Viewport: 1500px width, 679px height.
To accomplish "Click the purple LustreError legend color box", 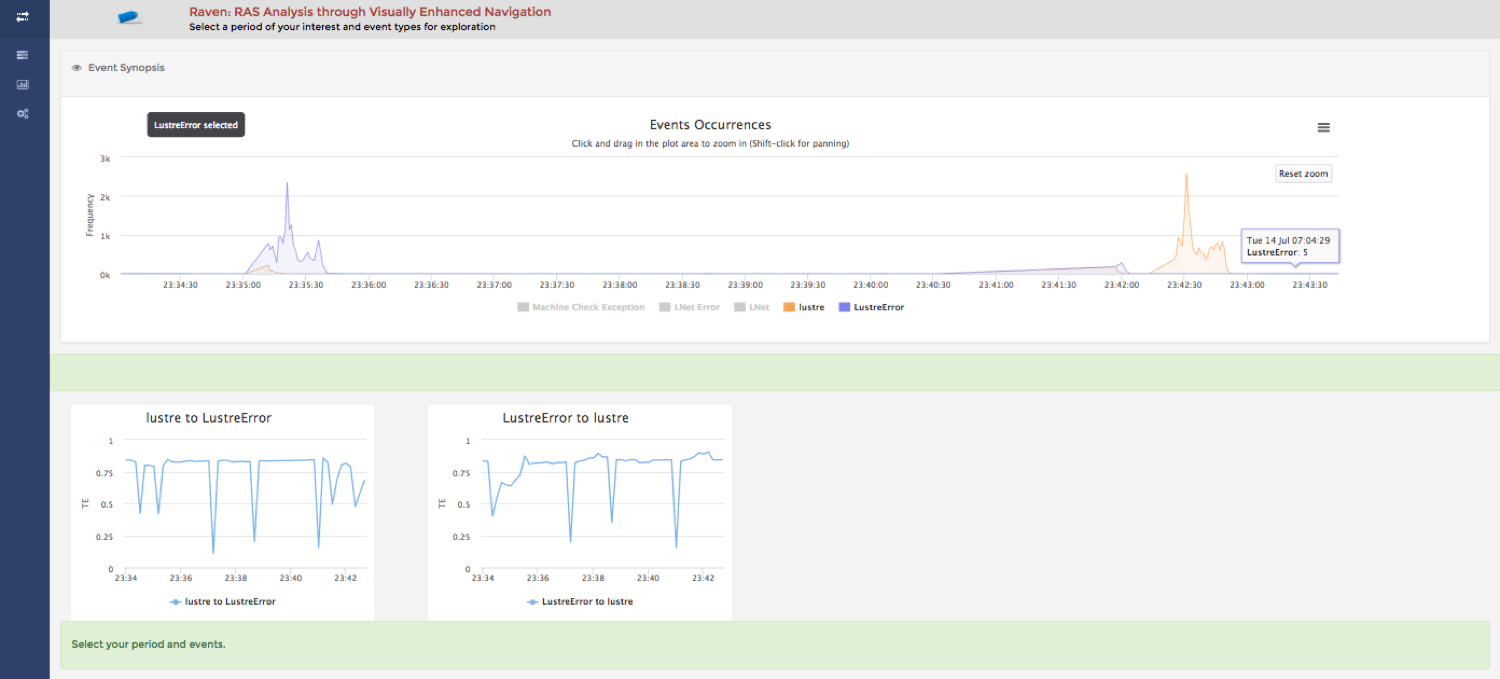I will tap(844, 307).
